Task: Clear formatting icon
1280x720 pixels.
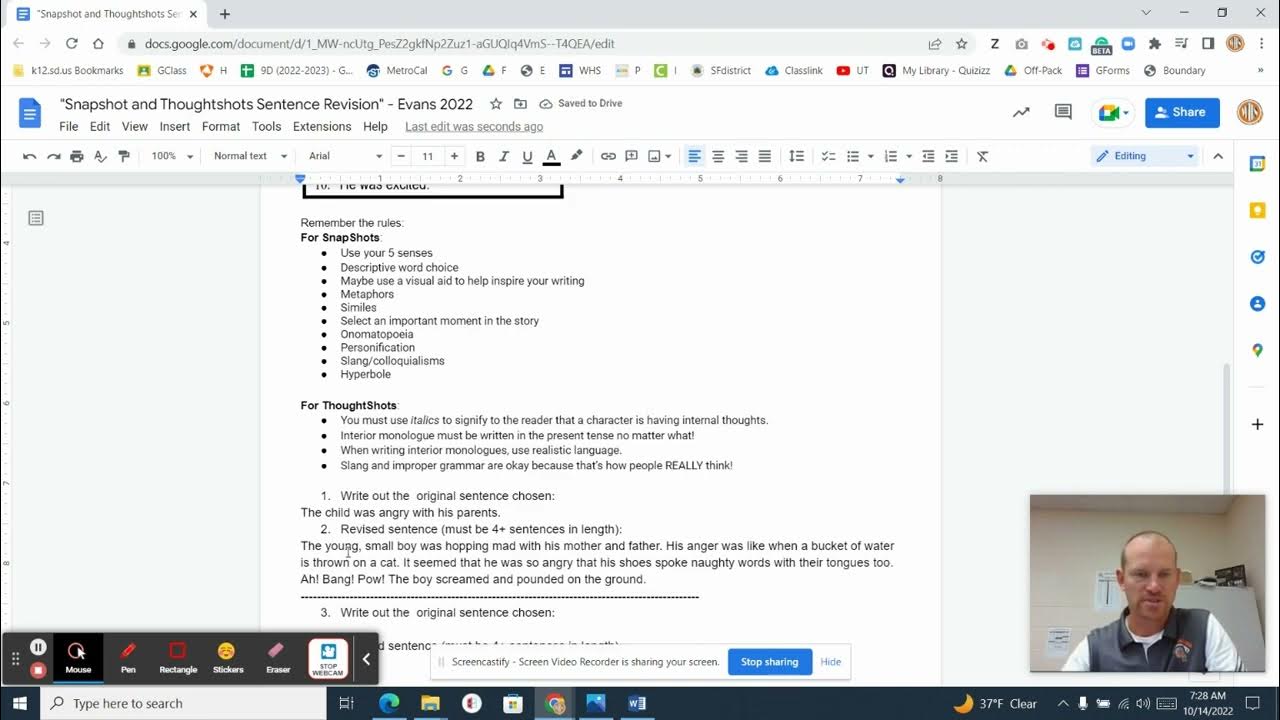Action: tap(982, 156)
